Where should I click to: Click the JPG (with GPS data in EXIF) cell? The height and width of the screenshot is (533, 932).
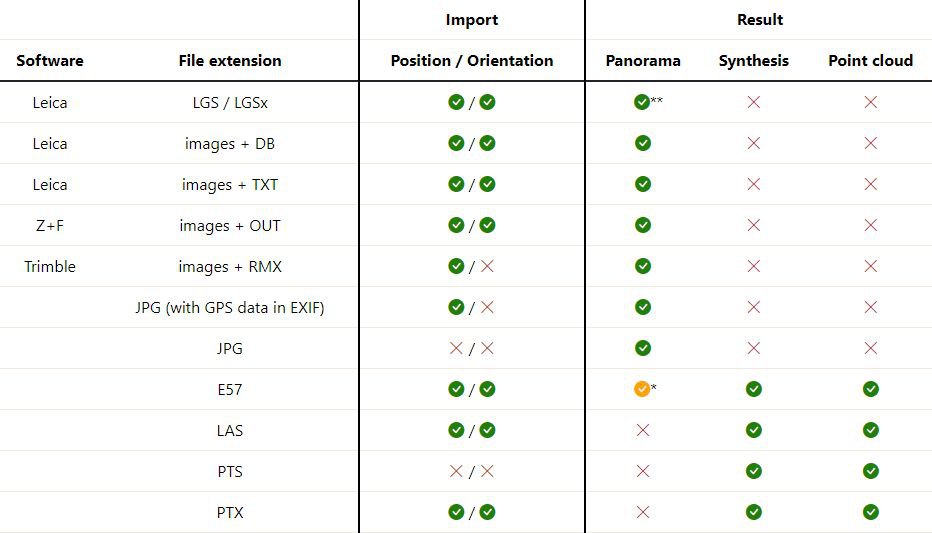[x=230, y=307]
